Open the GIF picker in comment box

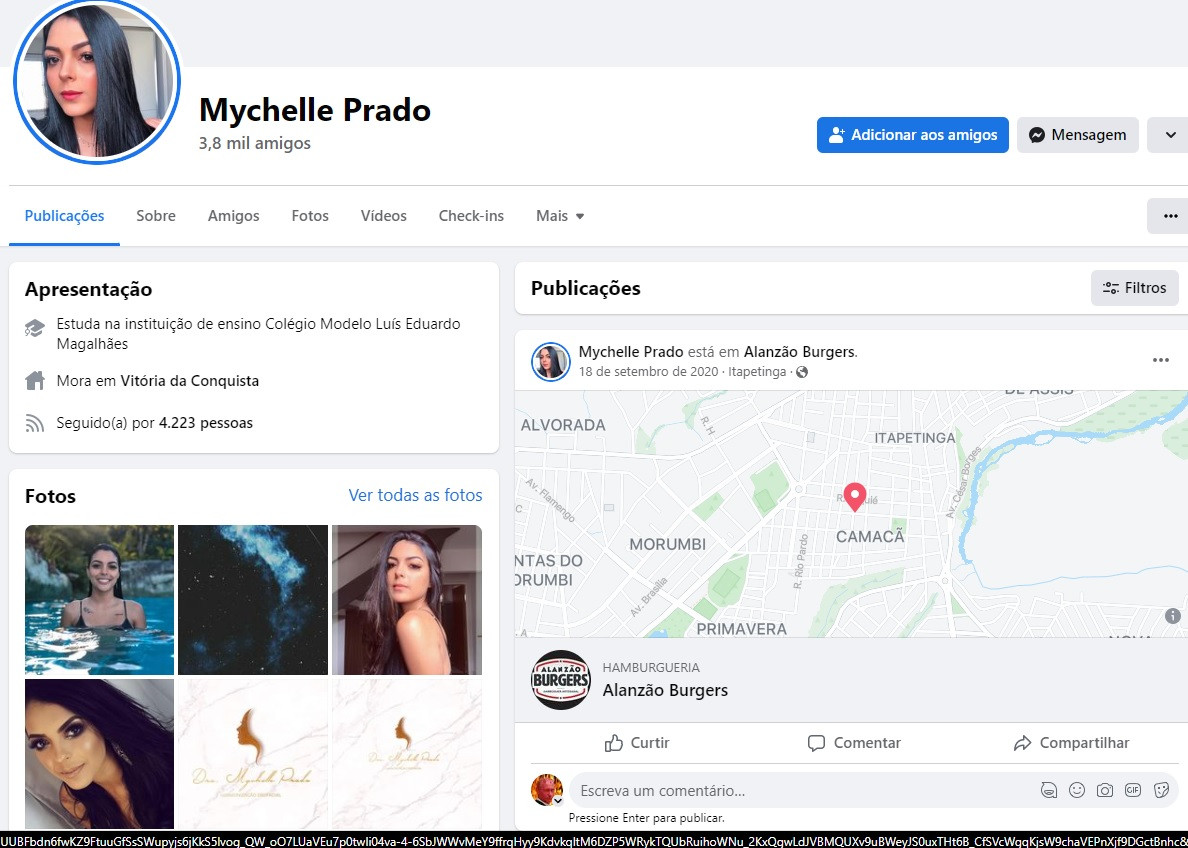point(1133,790)
